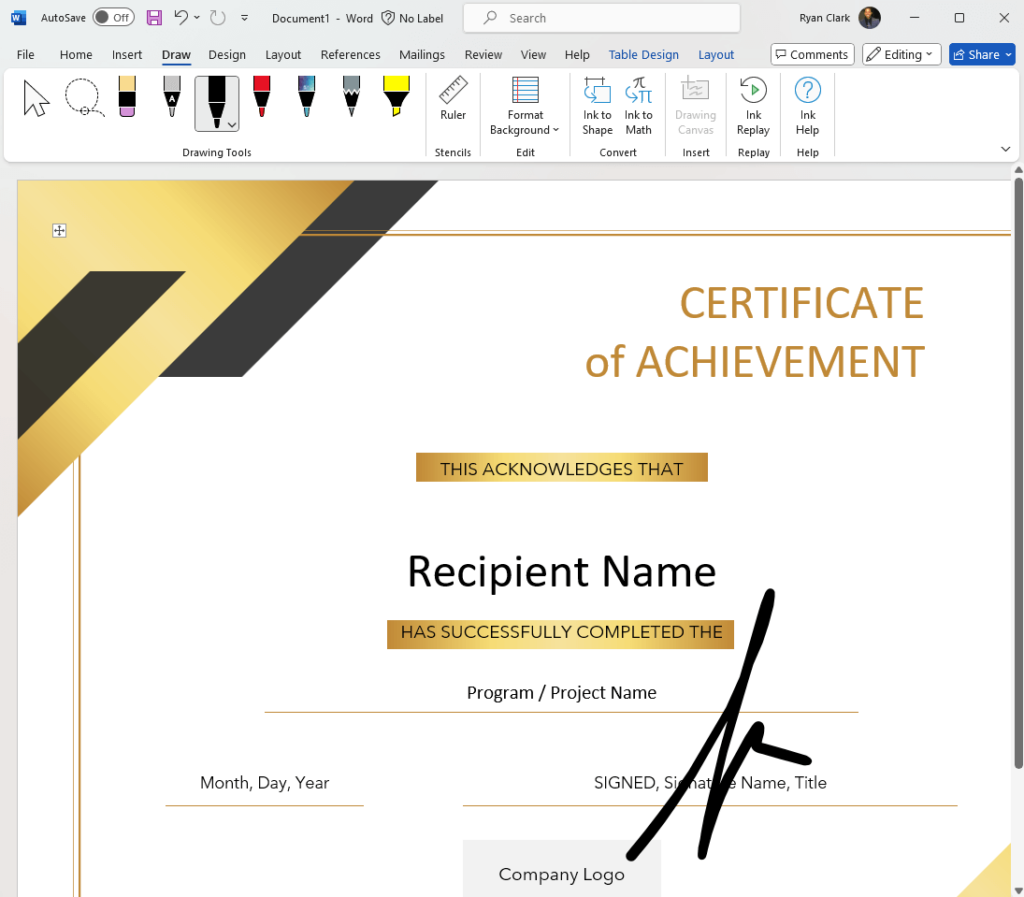This screenshot has height=897, width=1024.
Task: Select the black pen
Action: click(216, 101)
